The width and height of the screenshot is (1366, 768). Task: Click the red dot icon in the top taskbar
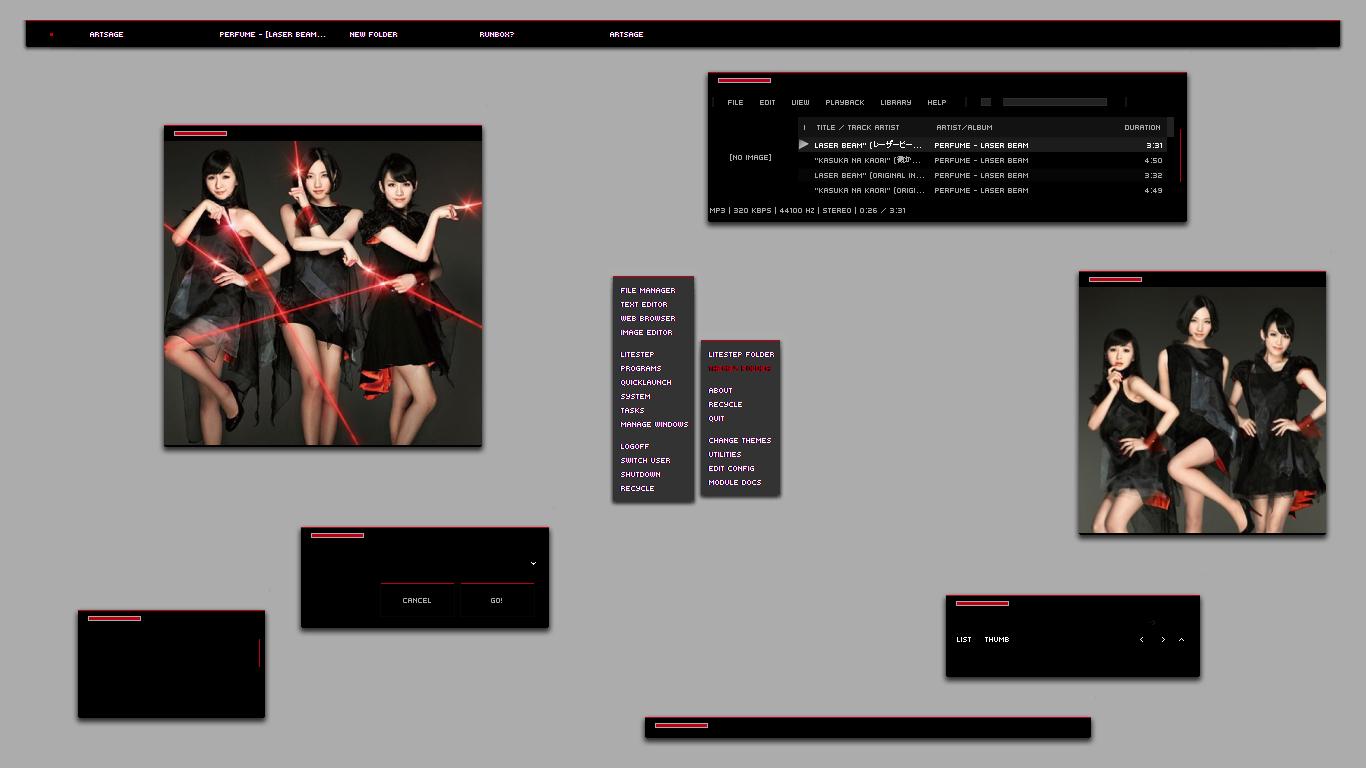[x=51, y=35]
